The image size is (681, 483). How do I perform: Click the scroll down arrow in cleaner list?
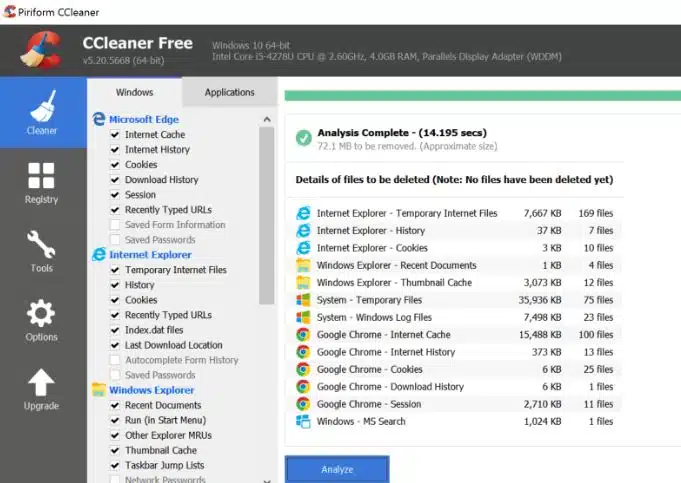point(267,480)
